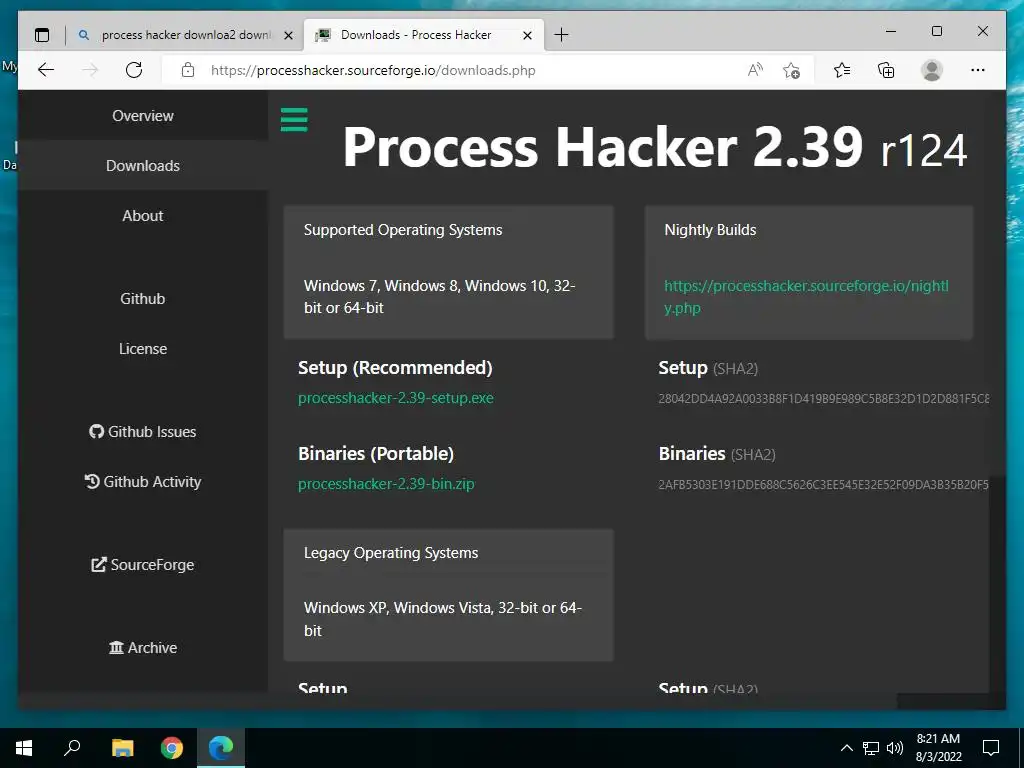This screenshot has height=768, width=1024.
Task: Click the Binaries (Portable) heading
Action: [x=376, y=453]
